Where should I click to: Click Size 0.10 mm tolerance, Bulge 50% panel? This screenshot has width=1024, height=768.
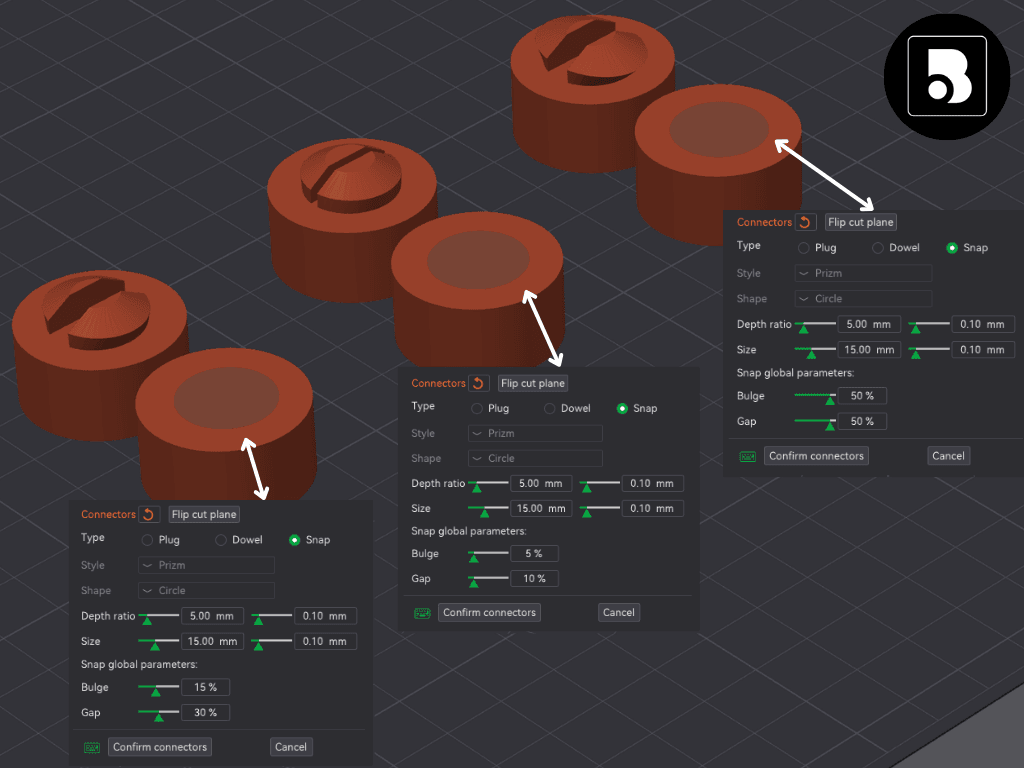coord(983,349)
